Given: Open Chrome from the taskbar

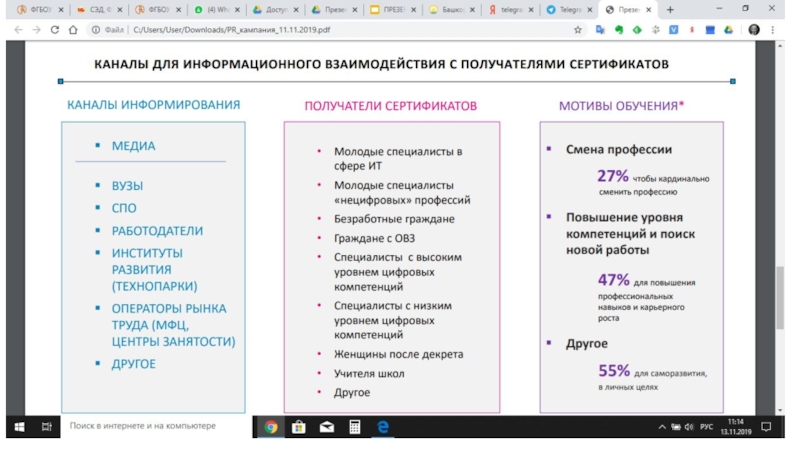Looking at the screenshot, I should (271, 427).
